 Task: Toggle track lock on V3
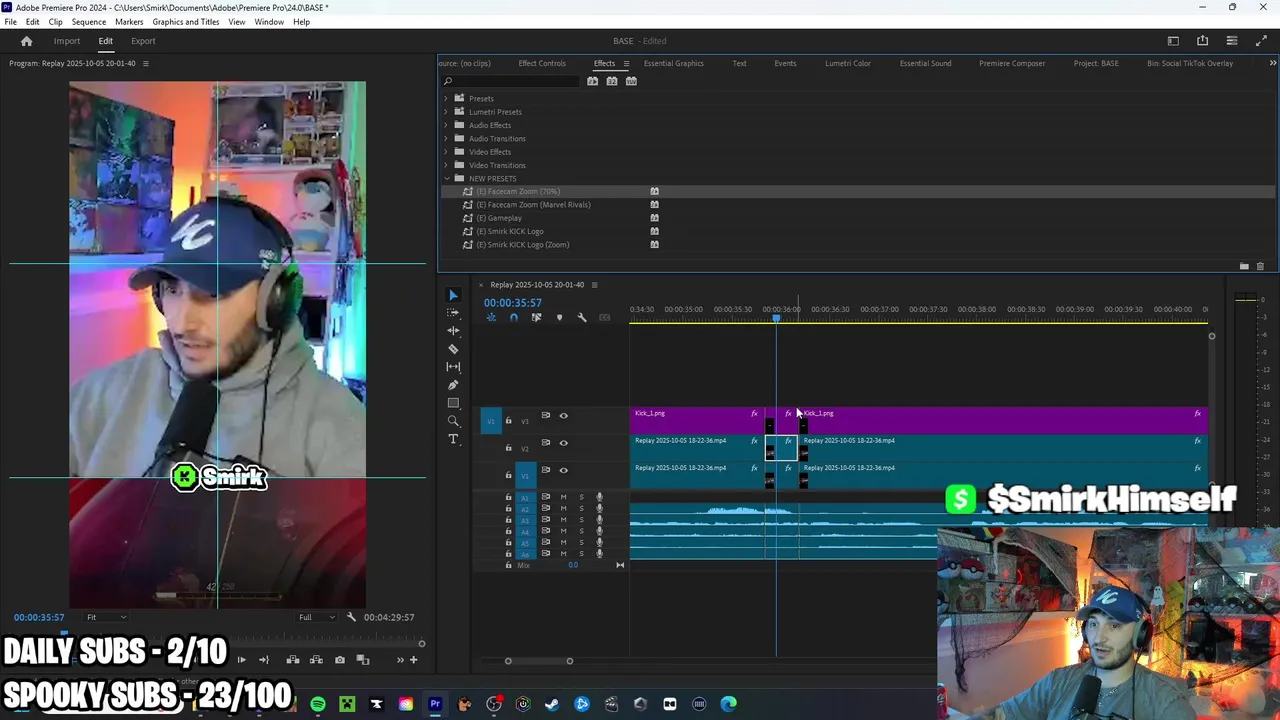pyautogui.click(x=508, y=421)
